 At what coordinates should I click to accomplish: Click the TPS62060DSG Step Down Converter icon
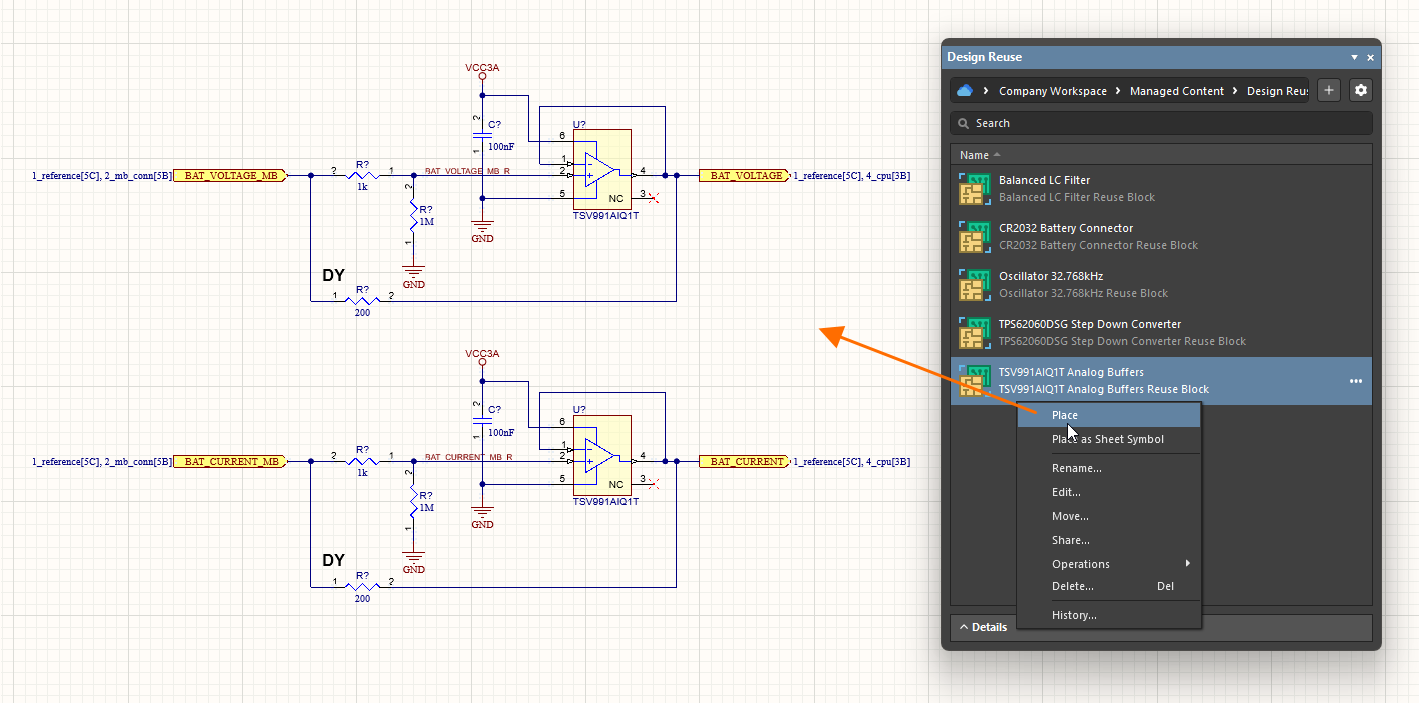(973, 332)
